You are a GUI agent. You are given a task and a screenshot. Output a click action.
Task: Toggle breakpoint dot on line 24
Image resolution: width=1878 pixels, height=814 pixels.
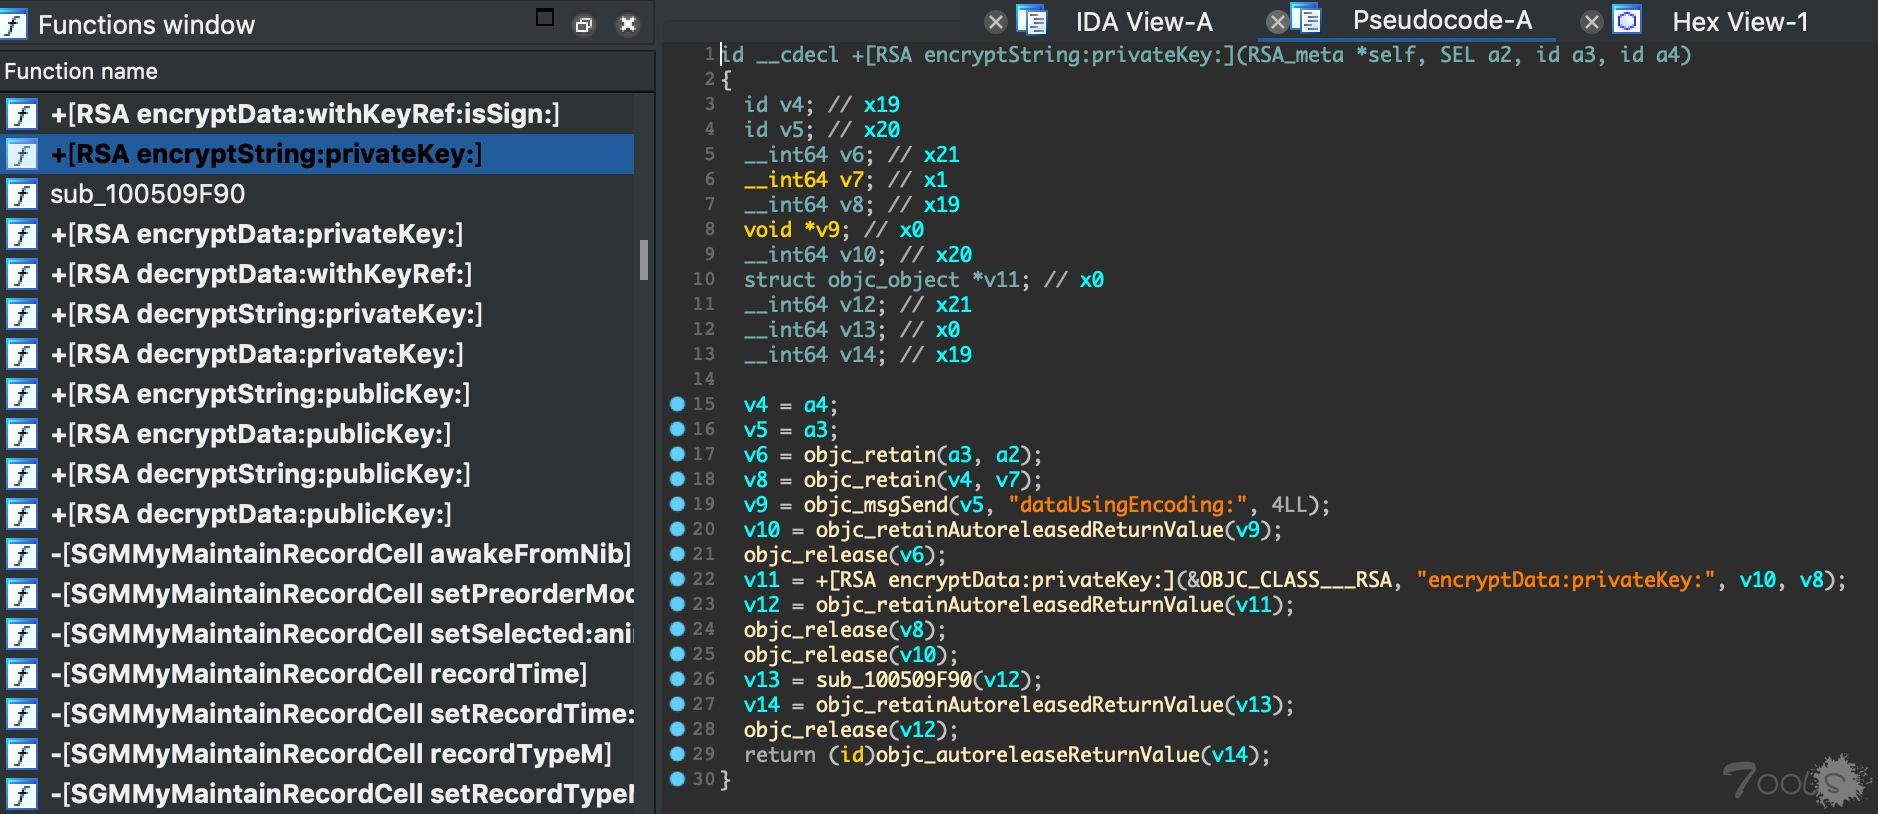click(x=677, y=629)
